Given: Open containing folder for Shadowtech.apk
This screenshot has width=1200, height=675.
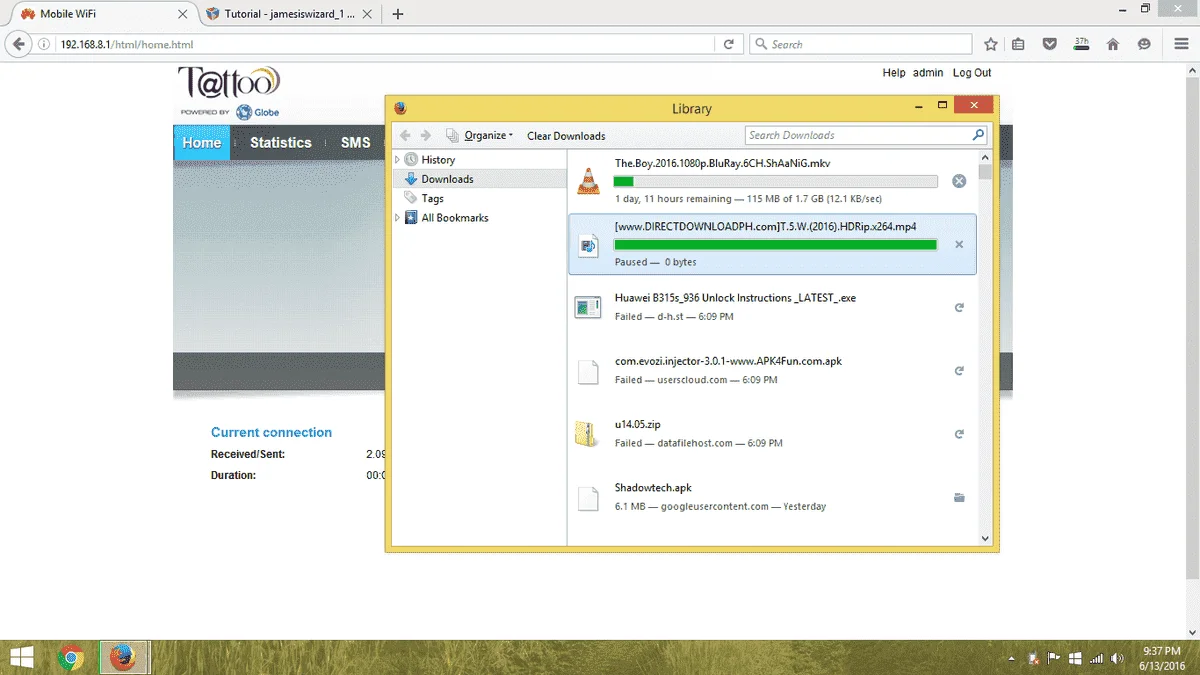Looking at the screenshot, I should [x=959, y=497].
